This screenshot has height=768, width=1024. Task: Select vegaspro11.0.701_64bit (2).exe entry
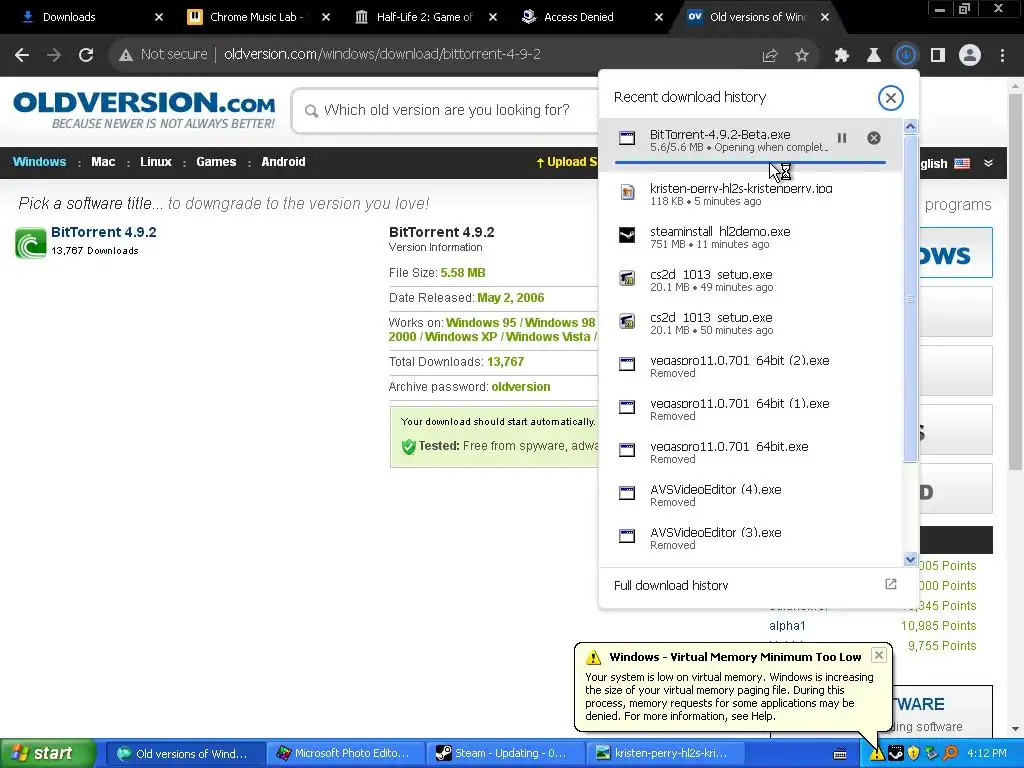[750, 366]
